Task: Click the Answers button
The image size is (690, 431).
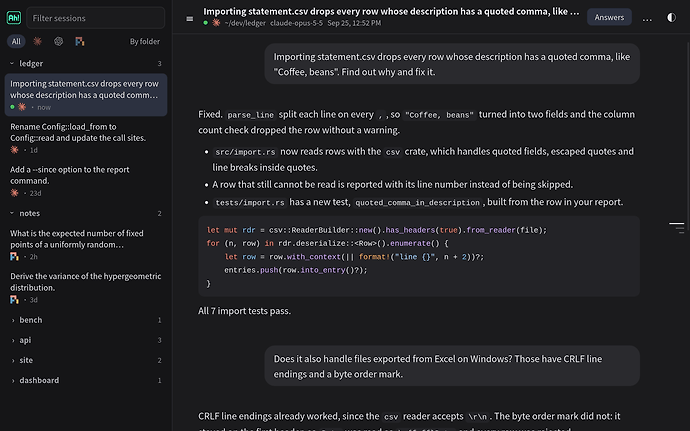Action: pyautogui.click(x=609, y=17)
